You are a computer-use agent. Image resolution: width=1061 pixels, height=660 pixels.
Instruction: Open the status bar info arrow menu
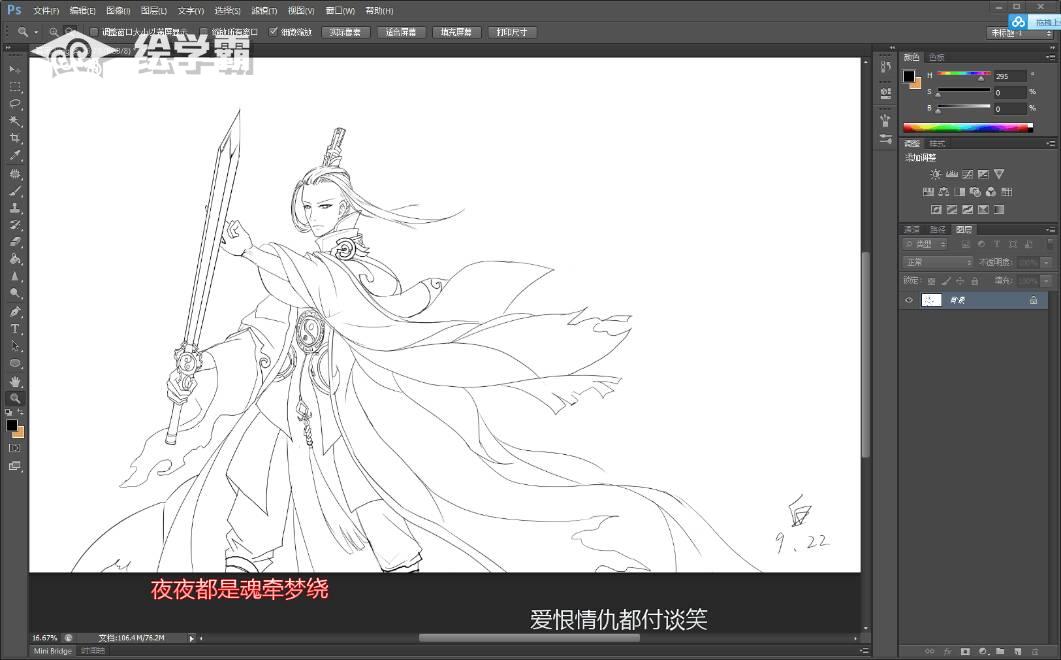pos(191,638)
